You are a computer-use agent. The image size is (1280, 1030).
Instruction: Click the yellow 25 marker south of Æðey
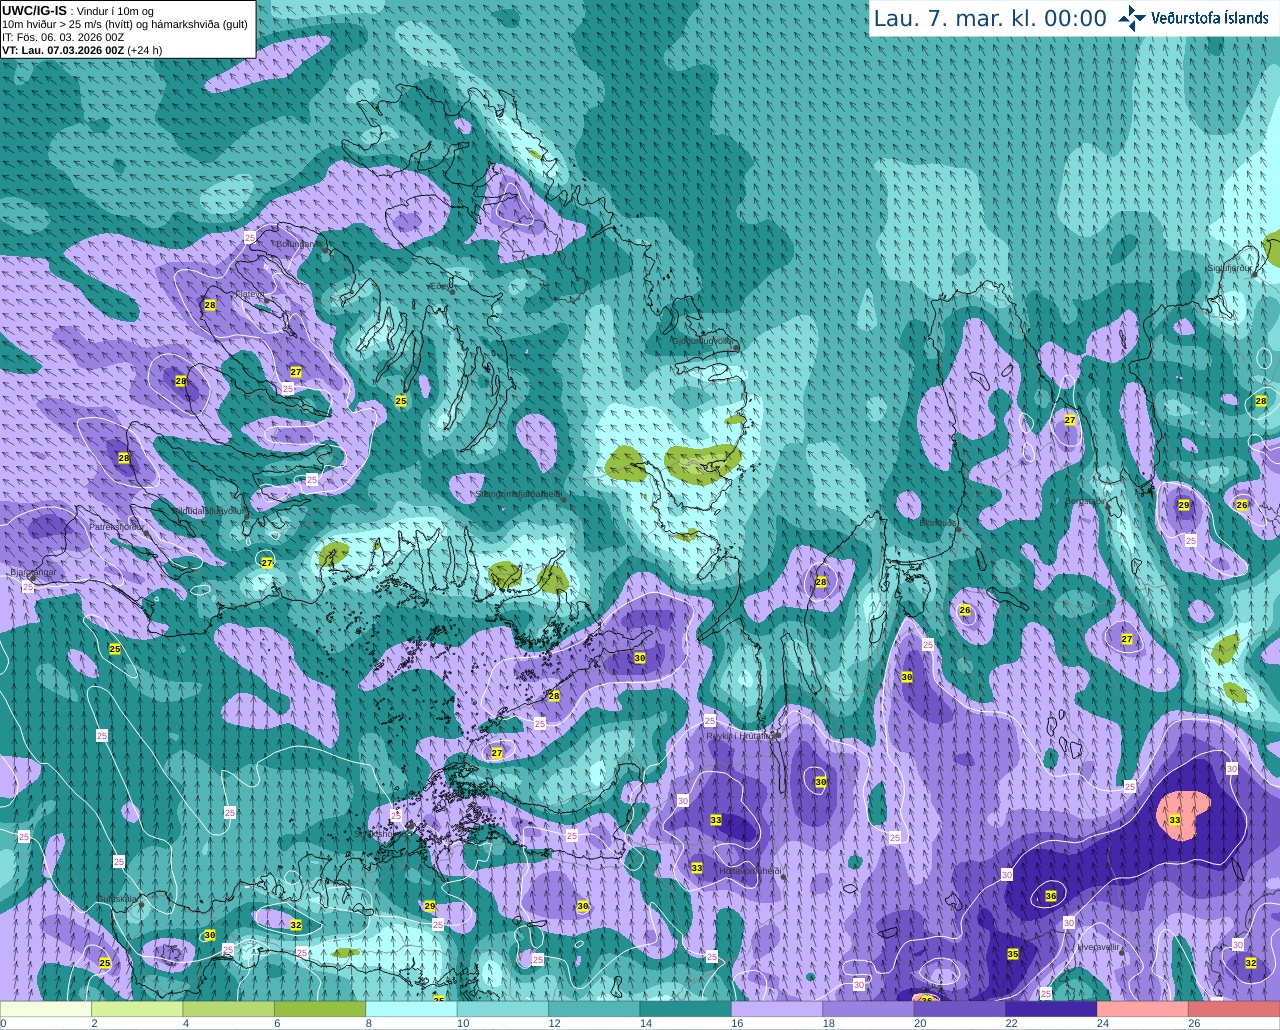401,401
